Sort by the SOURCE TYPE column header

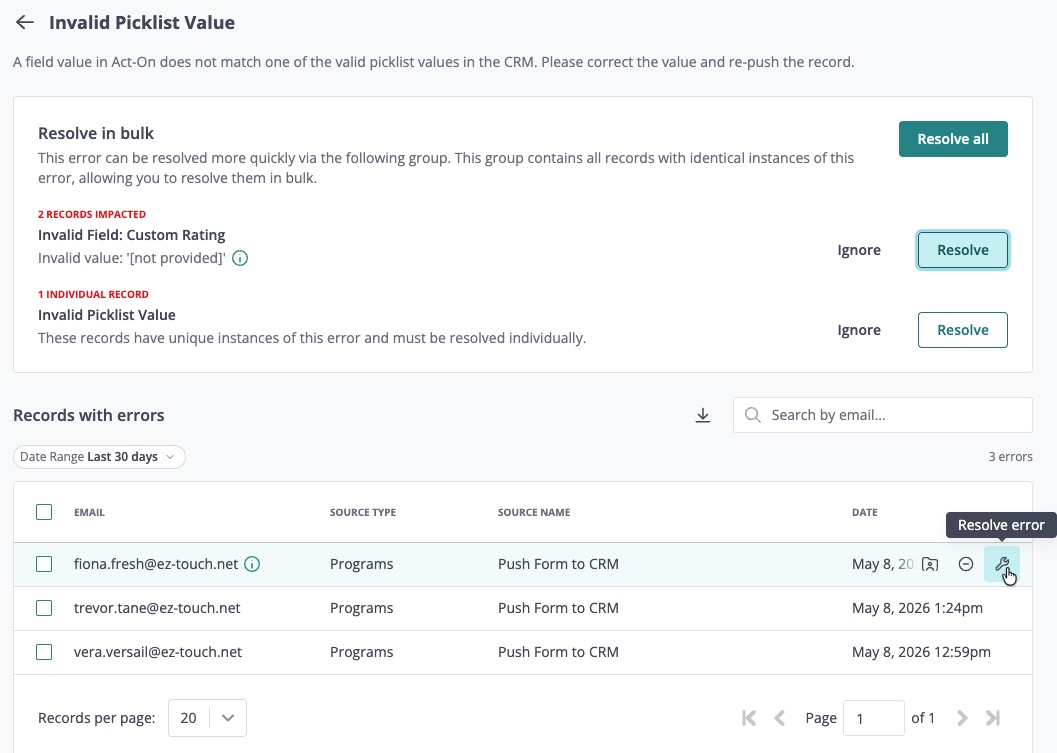click(363, 512)
